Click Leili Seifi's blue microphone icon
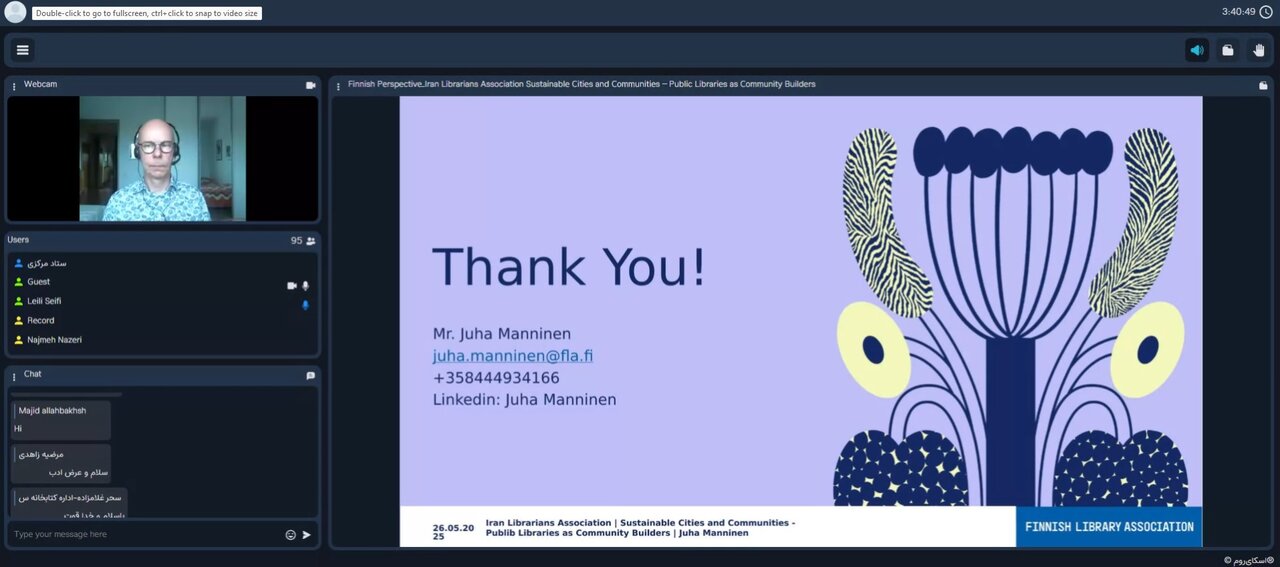This screenshot has width=1280, height=567. (305, 305)
